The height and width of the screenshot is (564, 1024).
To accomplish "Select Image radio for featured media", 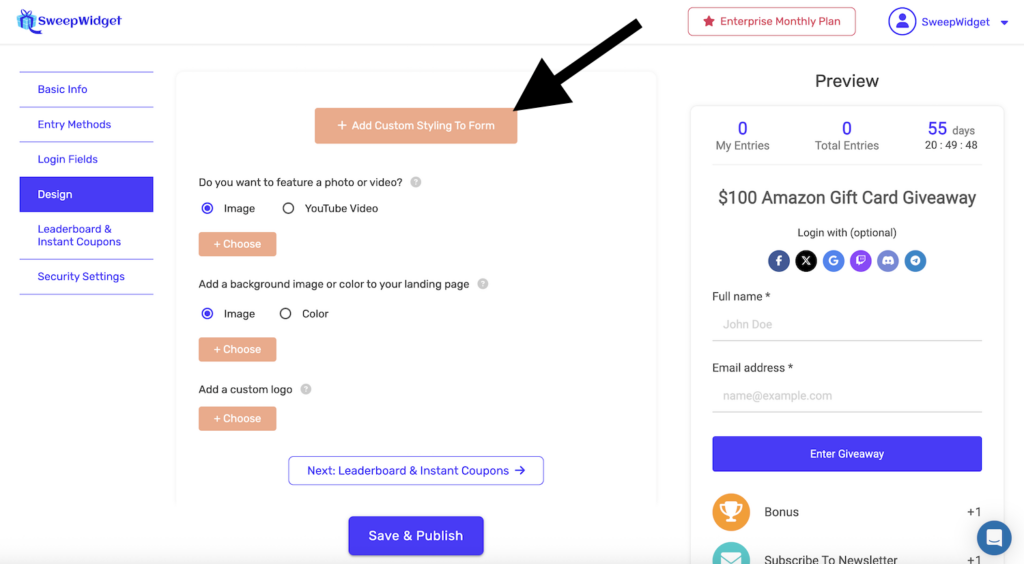I will tap(208, 209).
